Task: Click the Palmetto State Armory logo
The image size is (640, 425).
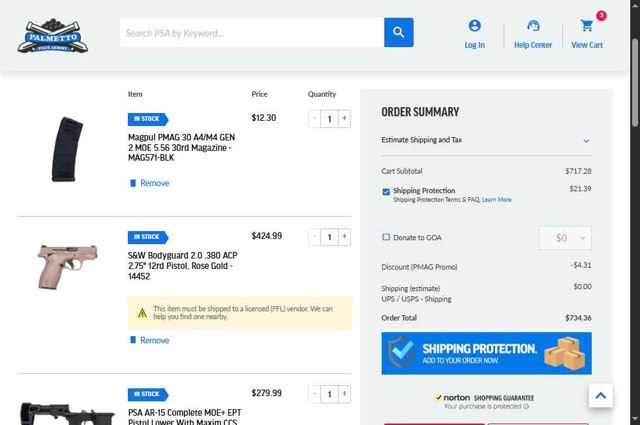Action: click(53, 35)
